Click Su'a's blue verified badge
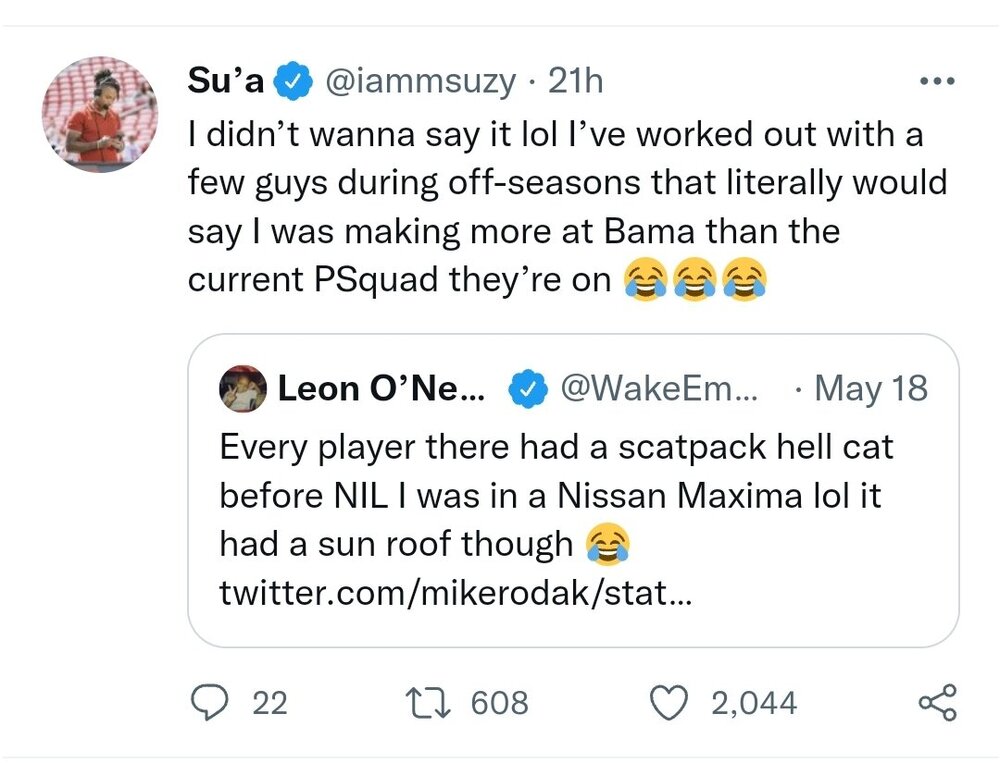Screen dimensions: 1000x763 coord(291,83)
